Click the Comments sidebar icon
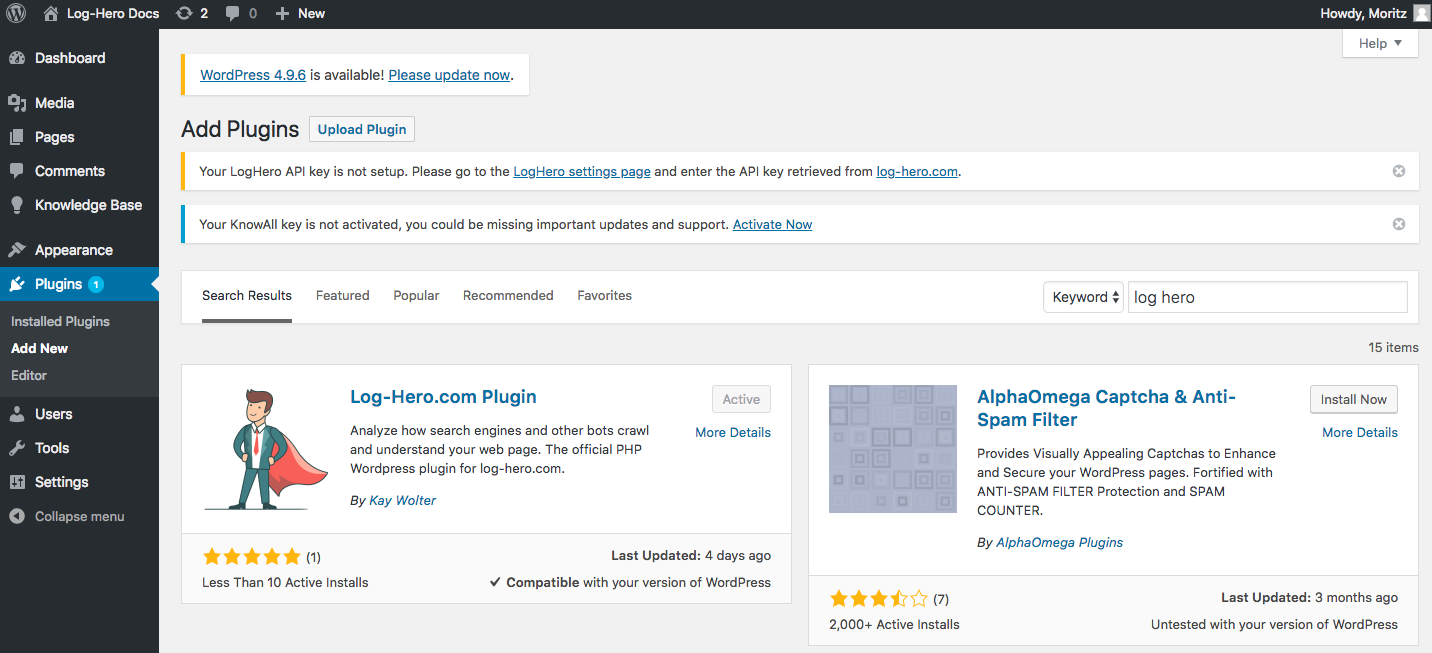 (17, 171)
